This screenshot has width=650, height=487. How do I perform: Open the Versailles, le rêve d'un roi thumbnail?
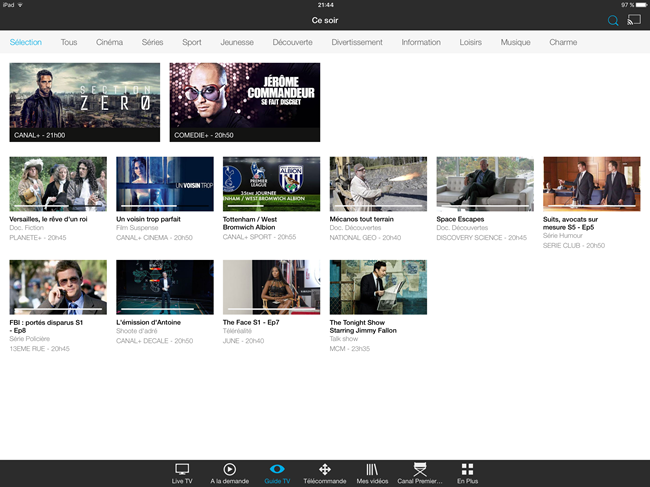click(58, 184)
